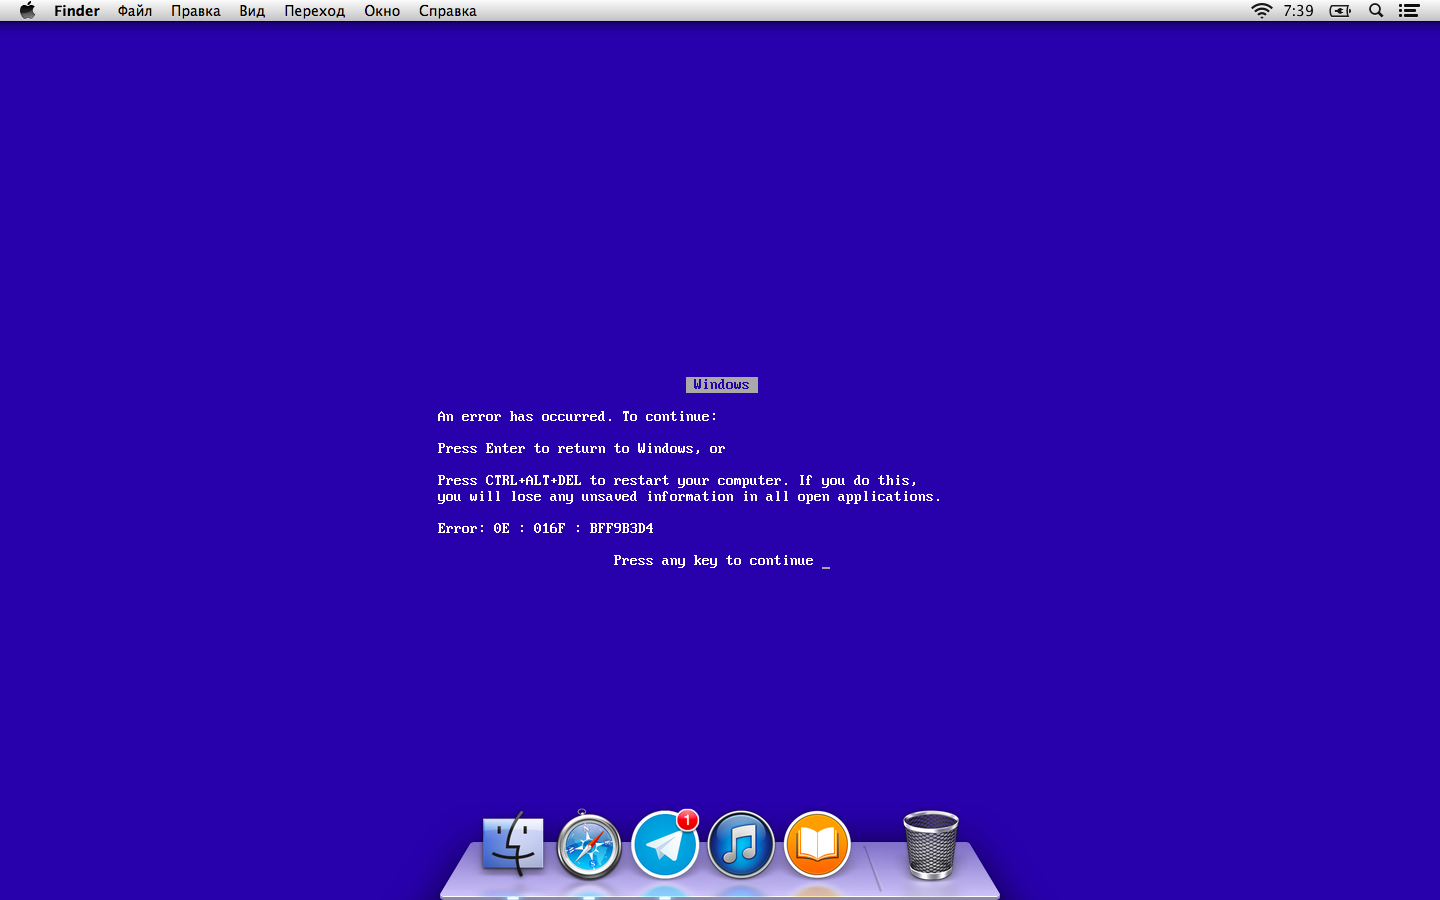Launch Finder from the Dock
This screenshot has height=900, width=1440.
coord(513,845)
